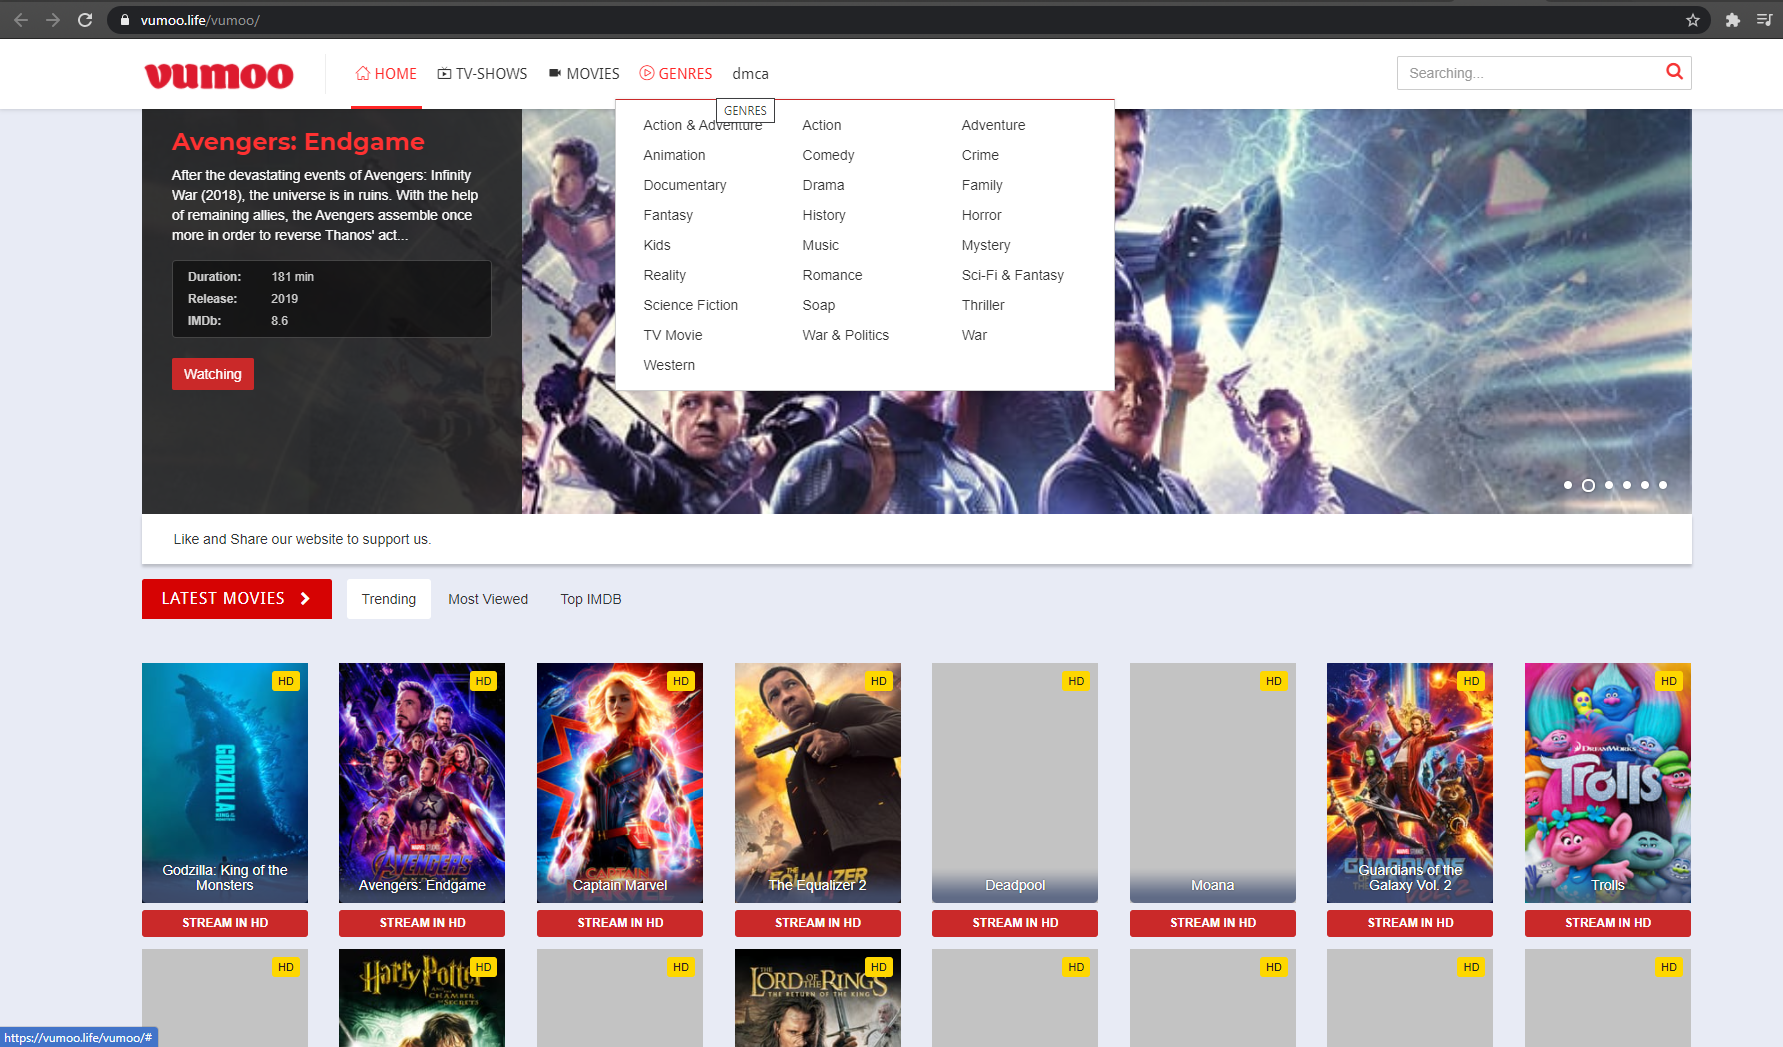1783x1047 pixels.
Task: Pick the Mystery genre
Action: [986, 245]
